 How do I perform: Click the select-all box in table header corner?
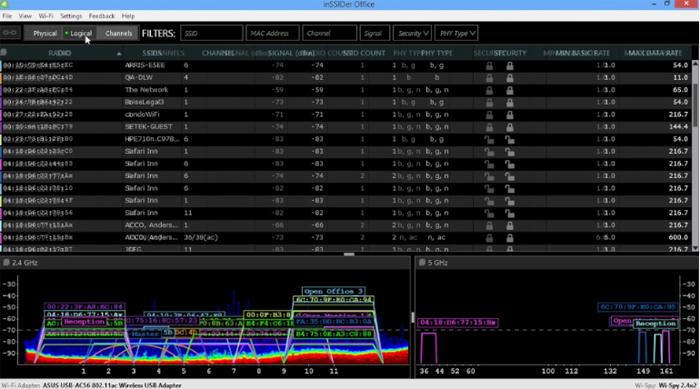(x=4, y=53)
